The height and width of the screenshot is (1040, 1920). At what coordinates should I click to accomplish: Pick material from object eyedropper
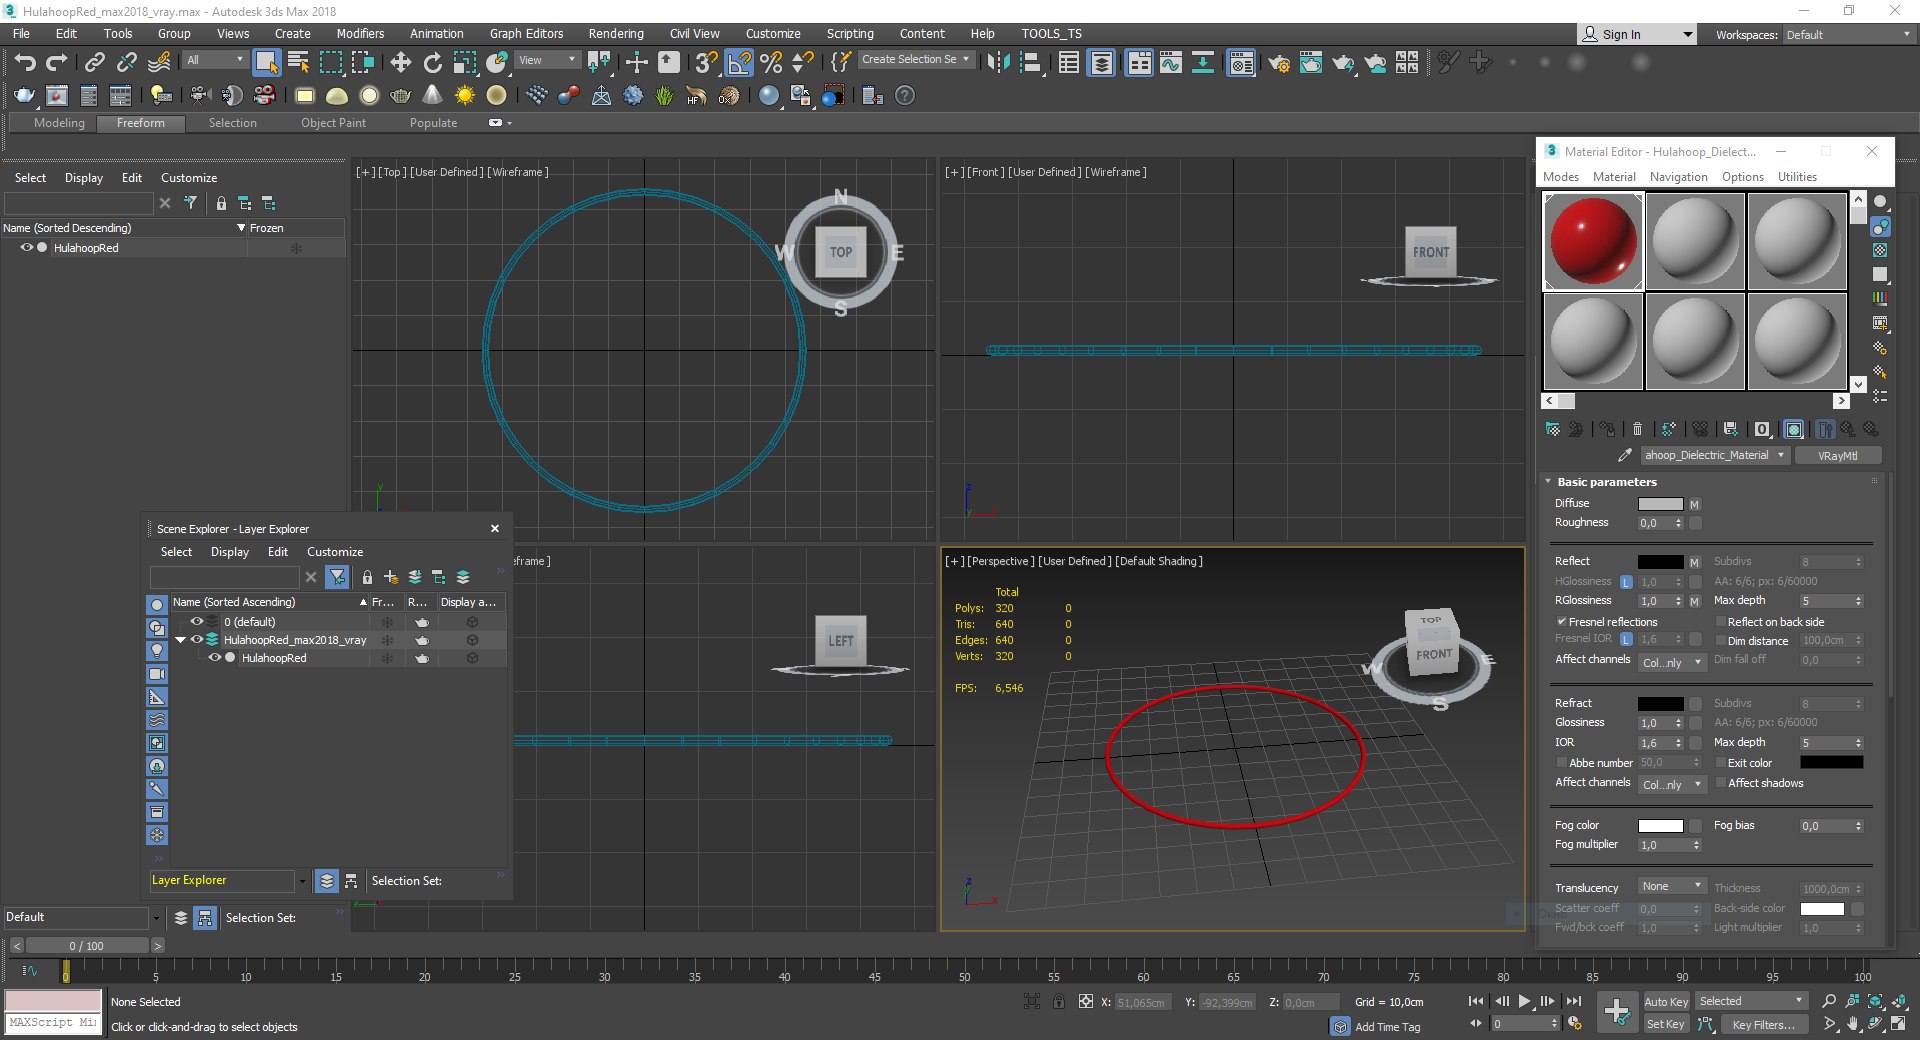pyautogui.click(x=1625, y=455)
